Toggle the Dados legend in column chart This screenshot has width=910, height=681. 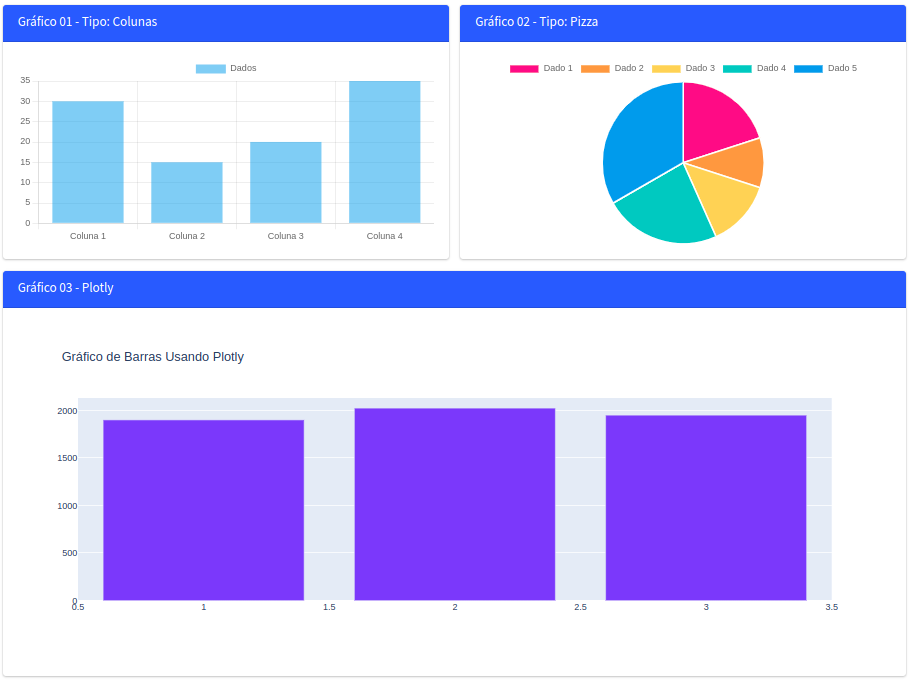226,68
